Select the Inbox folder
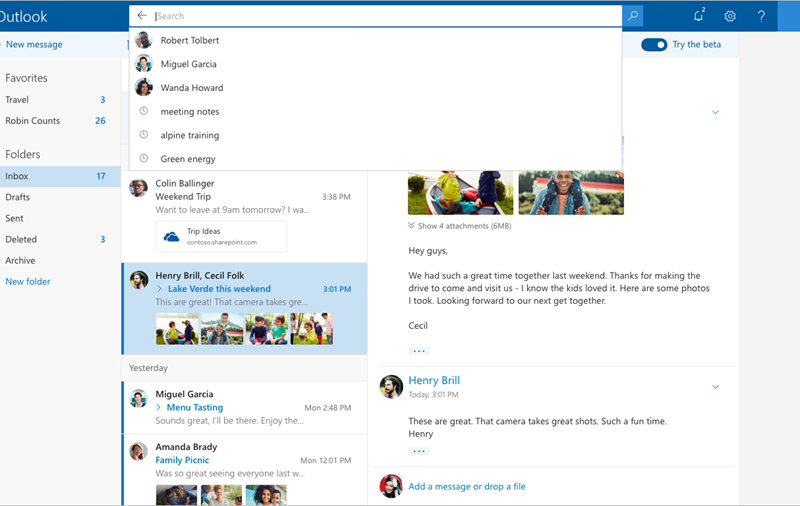800x506 pixels. [x=17, y=176]
